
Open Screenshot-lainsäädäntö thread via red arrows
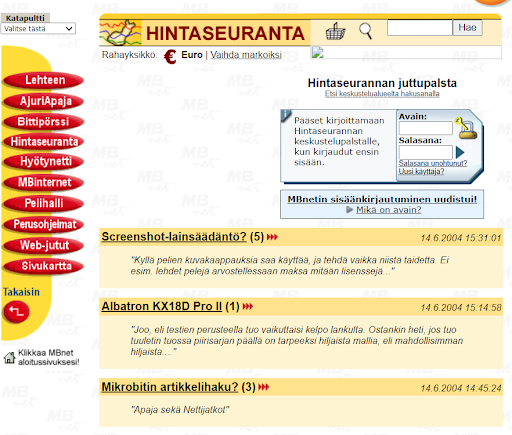coord(272,237)
